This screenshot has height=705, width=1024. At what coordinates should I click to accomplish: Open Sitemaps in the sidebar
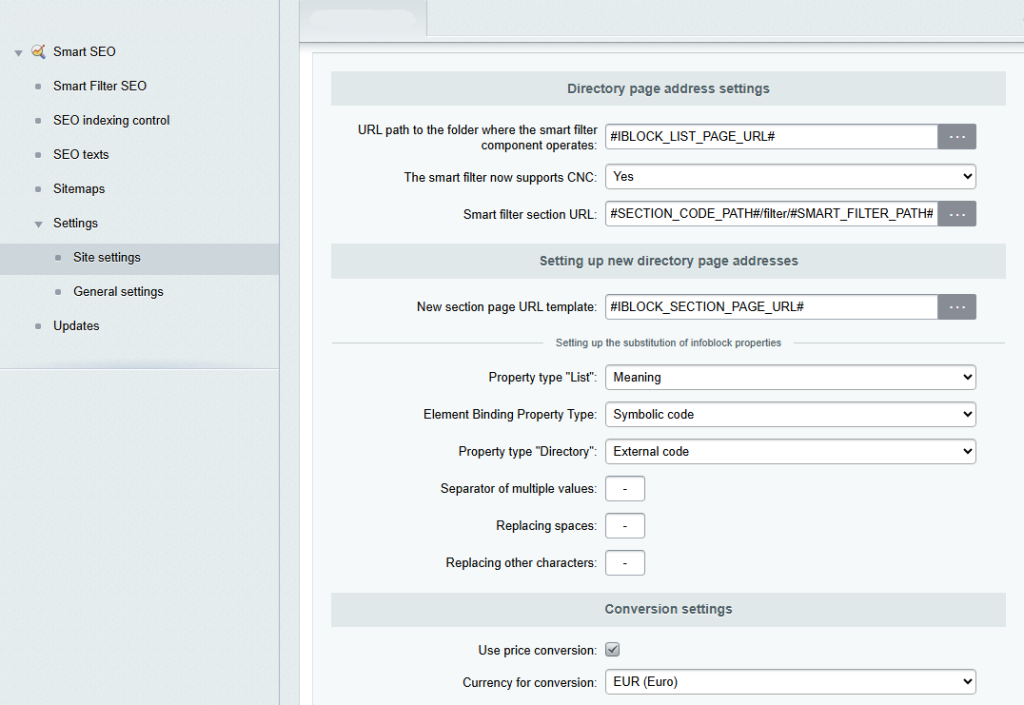[x=79, y=189]
